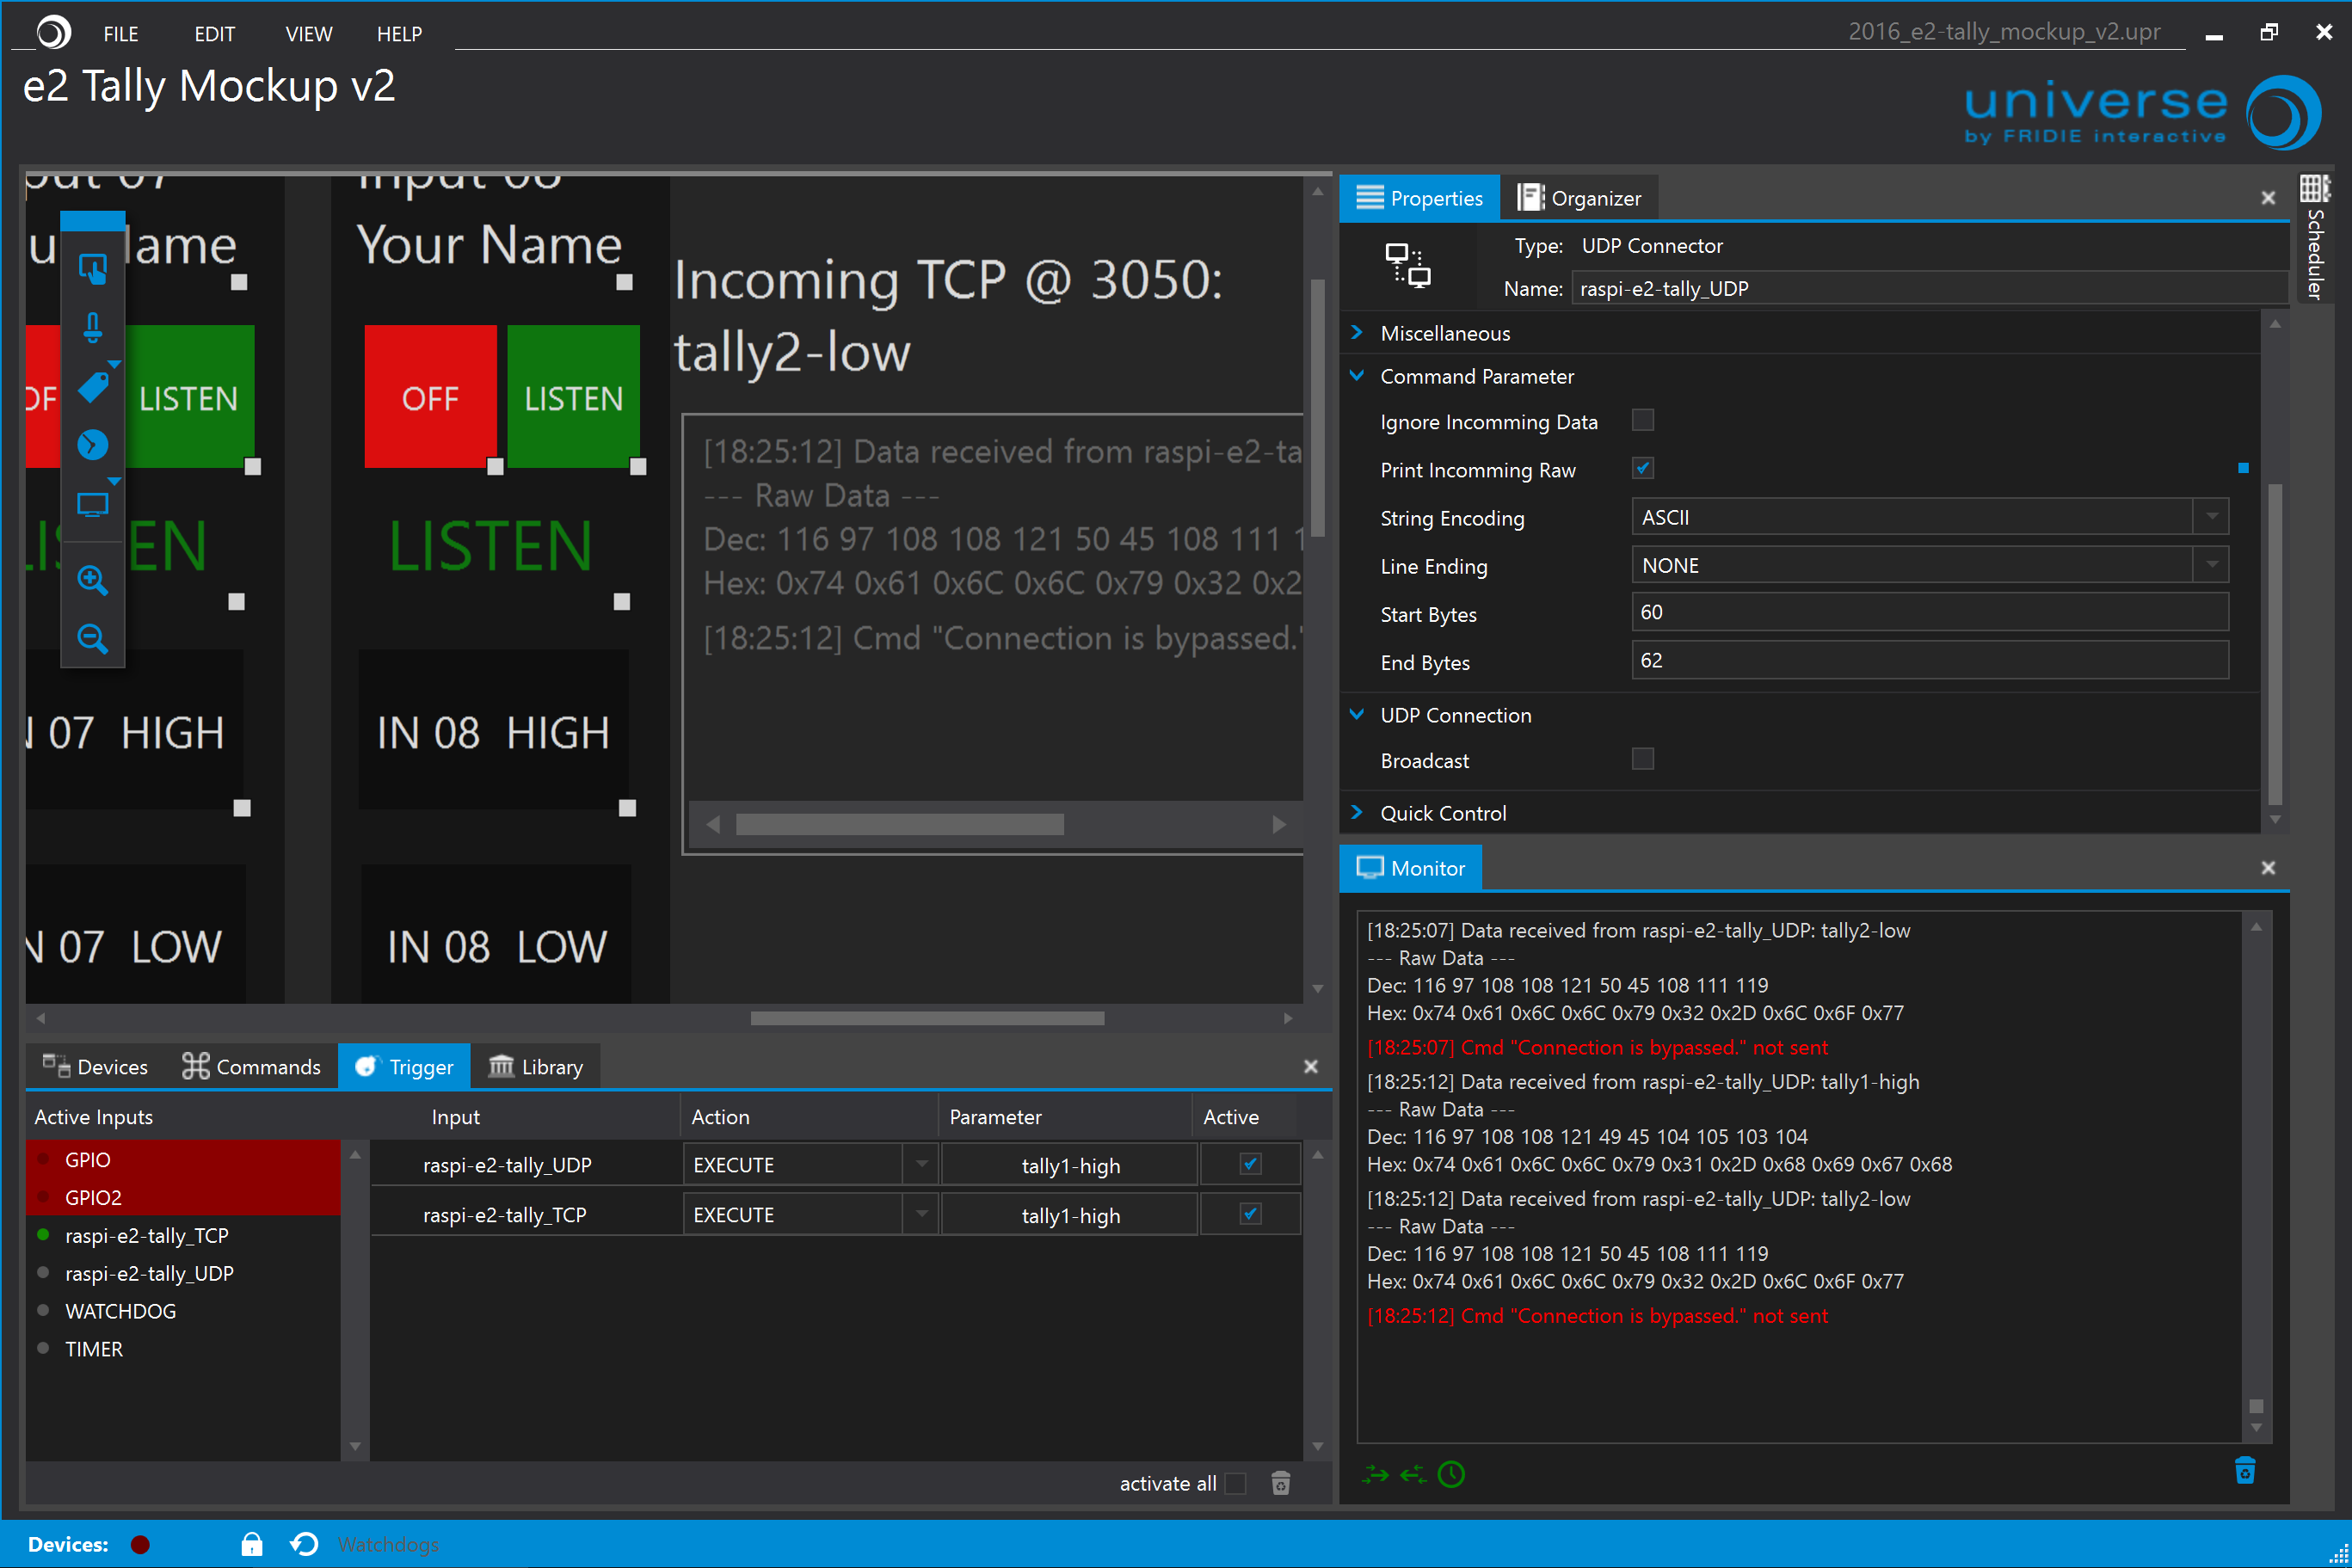Viewport: 2352px width, 1568px height.
Task: Select the tag tool in floating toolbar
Action: pos(92,387)
